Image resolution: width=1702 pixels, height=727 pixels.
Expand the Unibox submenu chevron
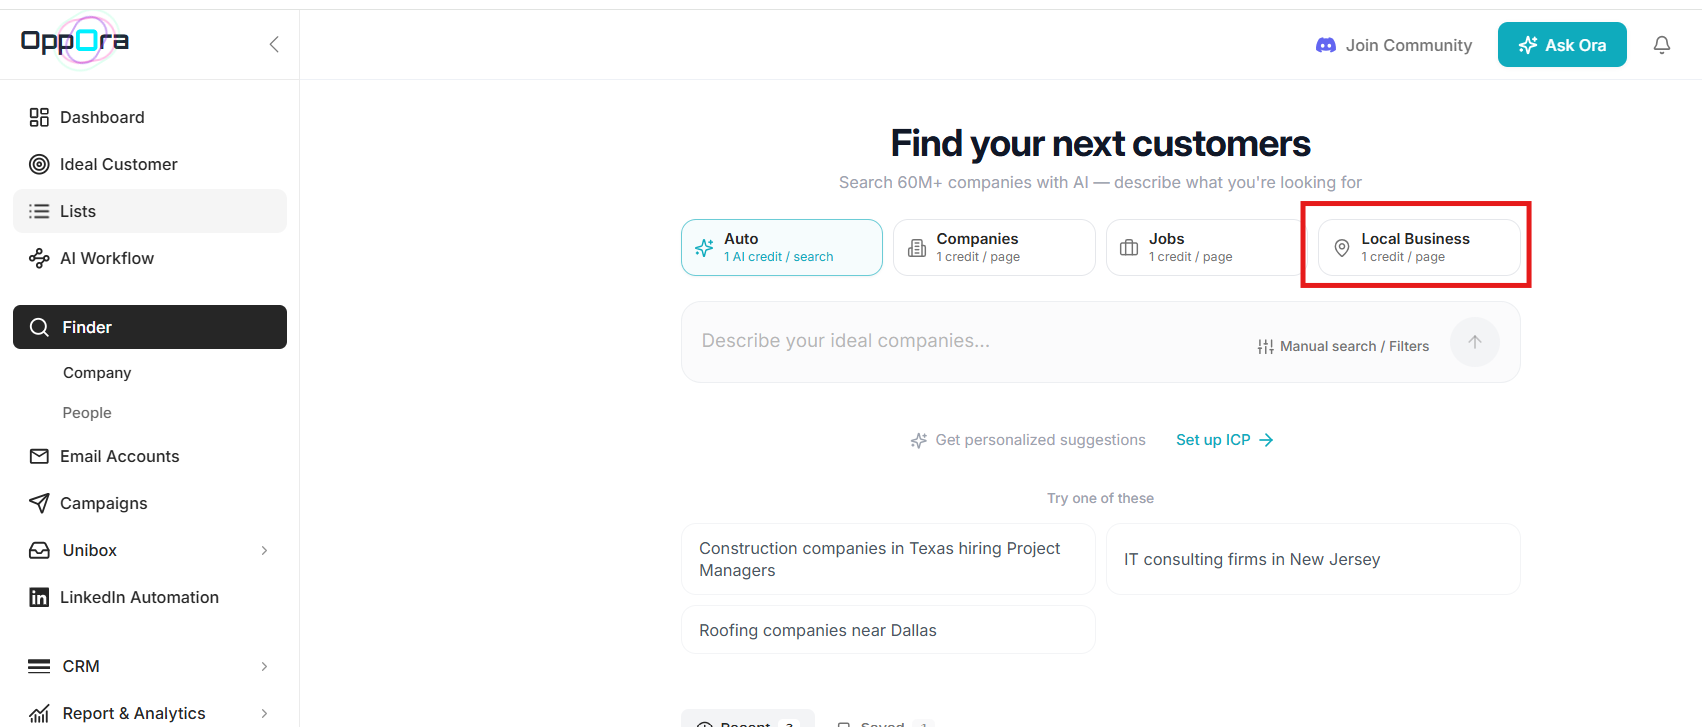(x=264, y=550)
